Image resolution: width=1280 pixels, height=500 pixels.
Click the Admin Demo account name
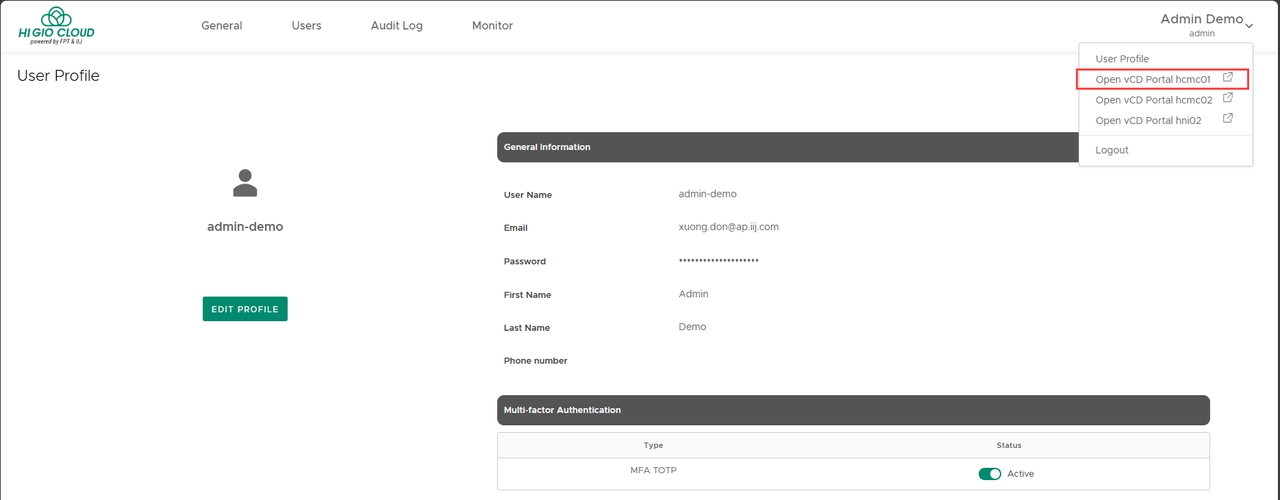click(x=1201, y=19)
